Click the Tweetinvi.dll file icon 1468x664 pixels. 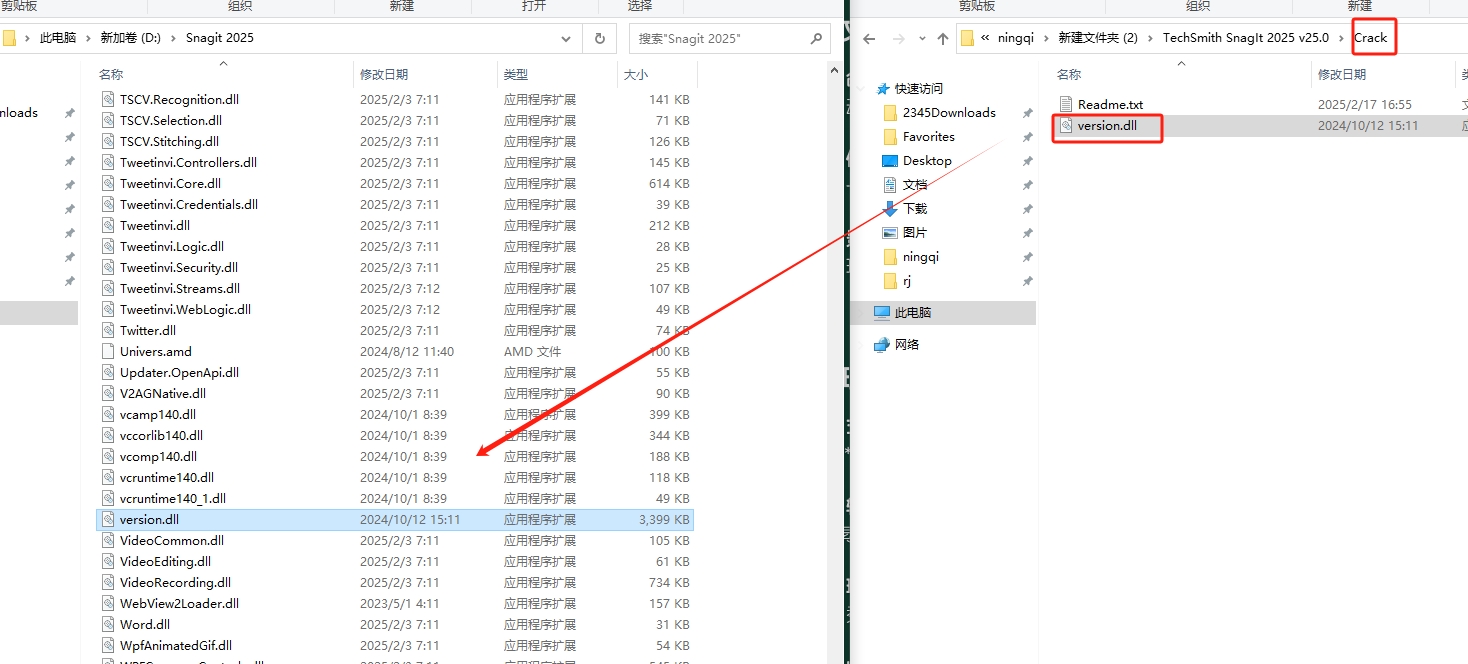(109, 225)
